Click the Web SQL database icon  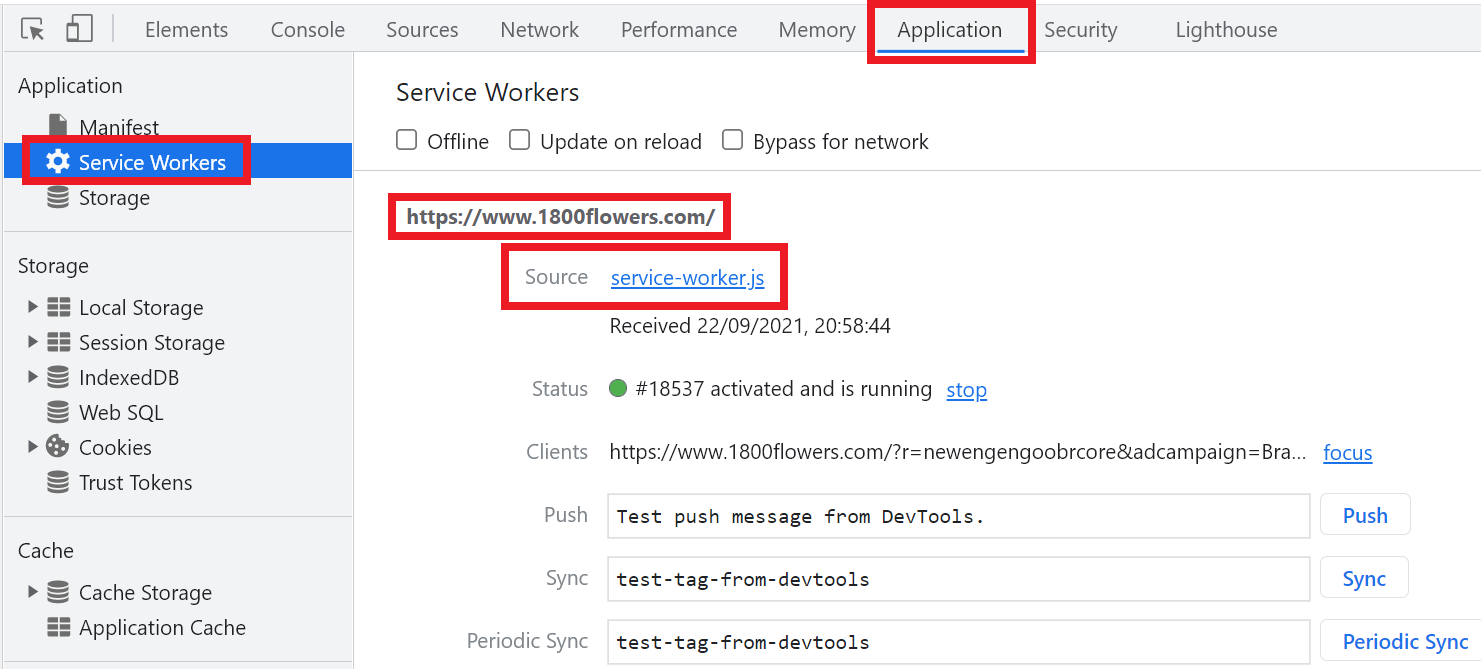59,412
